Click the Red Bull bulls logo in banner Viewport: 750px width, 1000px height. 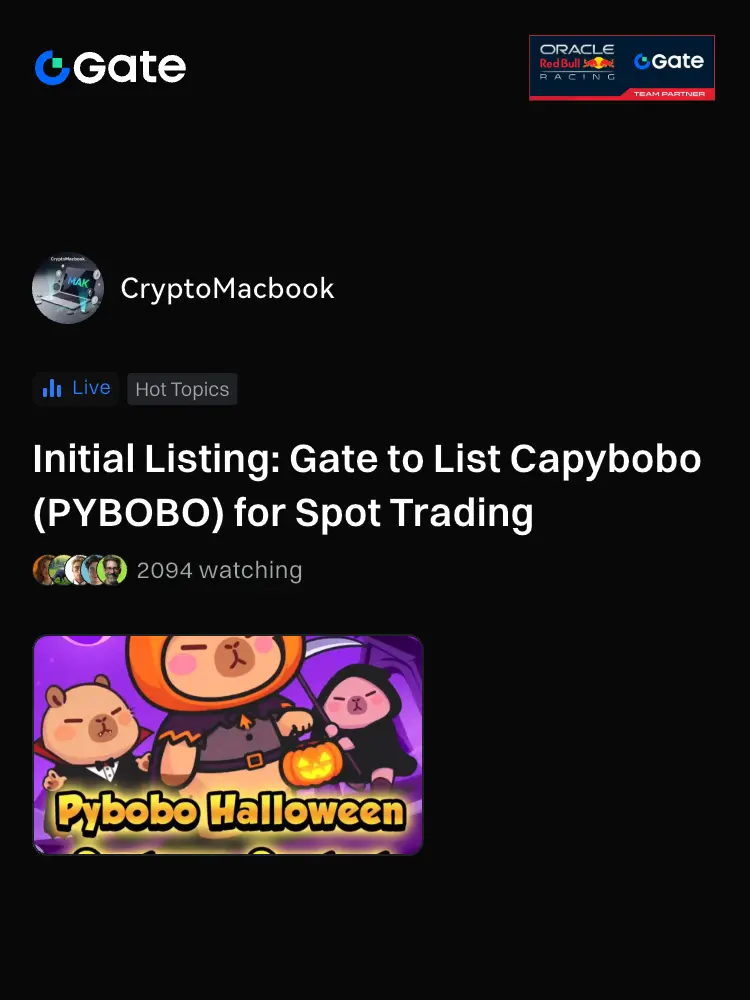[x=598, y=63]
